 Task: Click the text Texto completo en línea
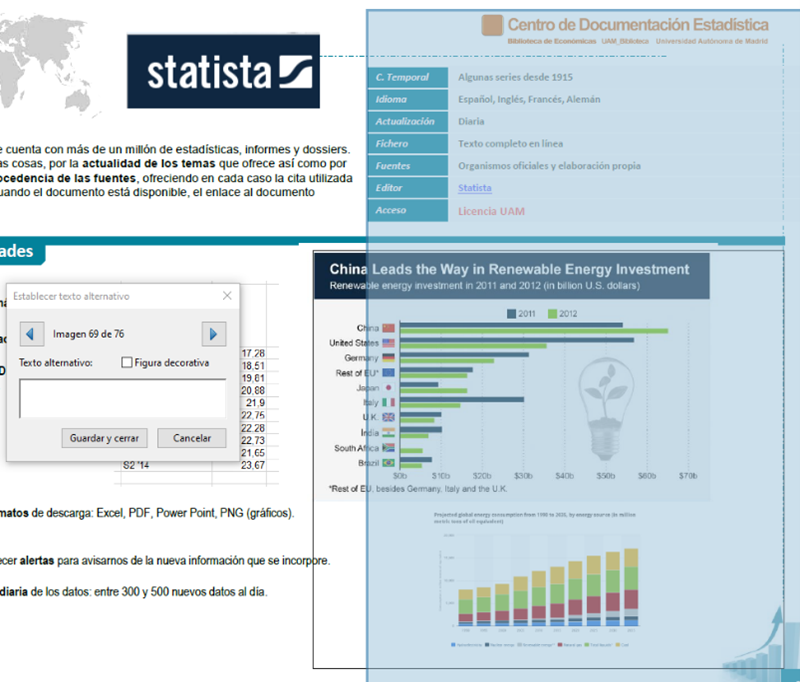510,143
